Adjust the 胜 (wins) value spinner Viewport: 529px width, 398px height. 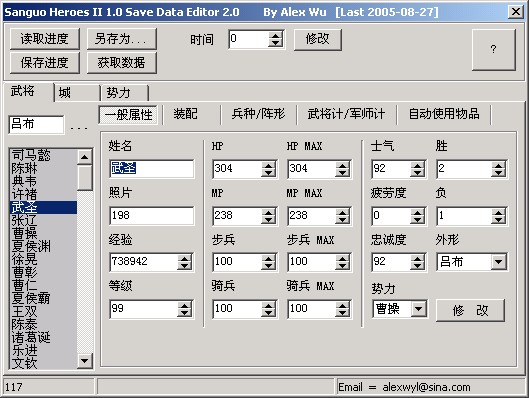point(499,169)
